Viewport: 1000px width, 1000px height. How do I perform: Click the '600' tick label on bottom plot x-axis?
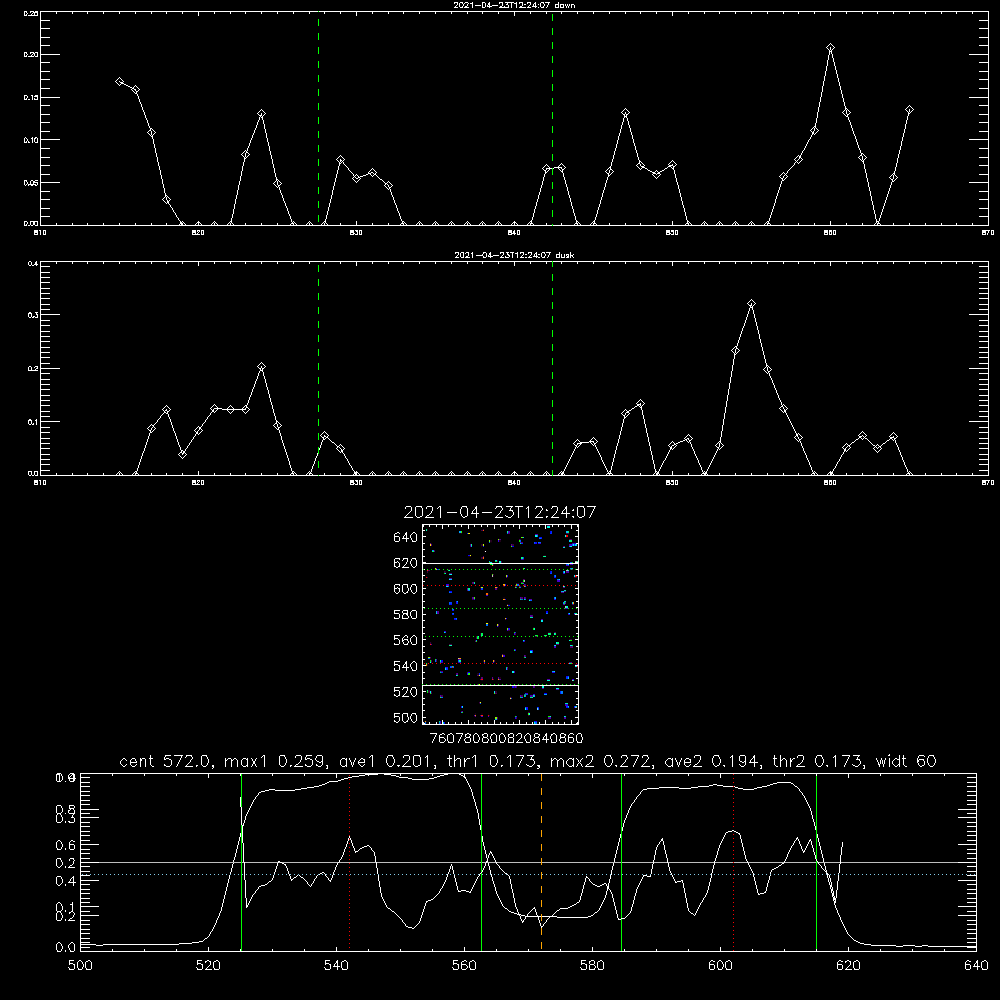pyautogui.click(x=721, y=966)
